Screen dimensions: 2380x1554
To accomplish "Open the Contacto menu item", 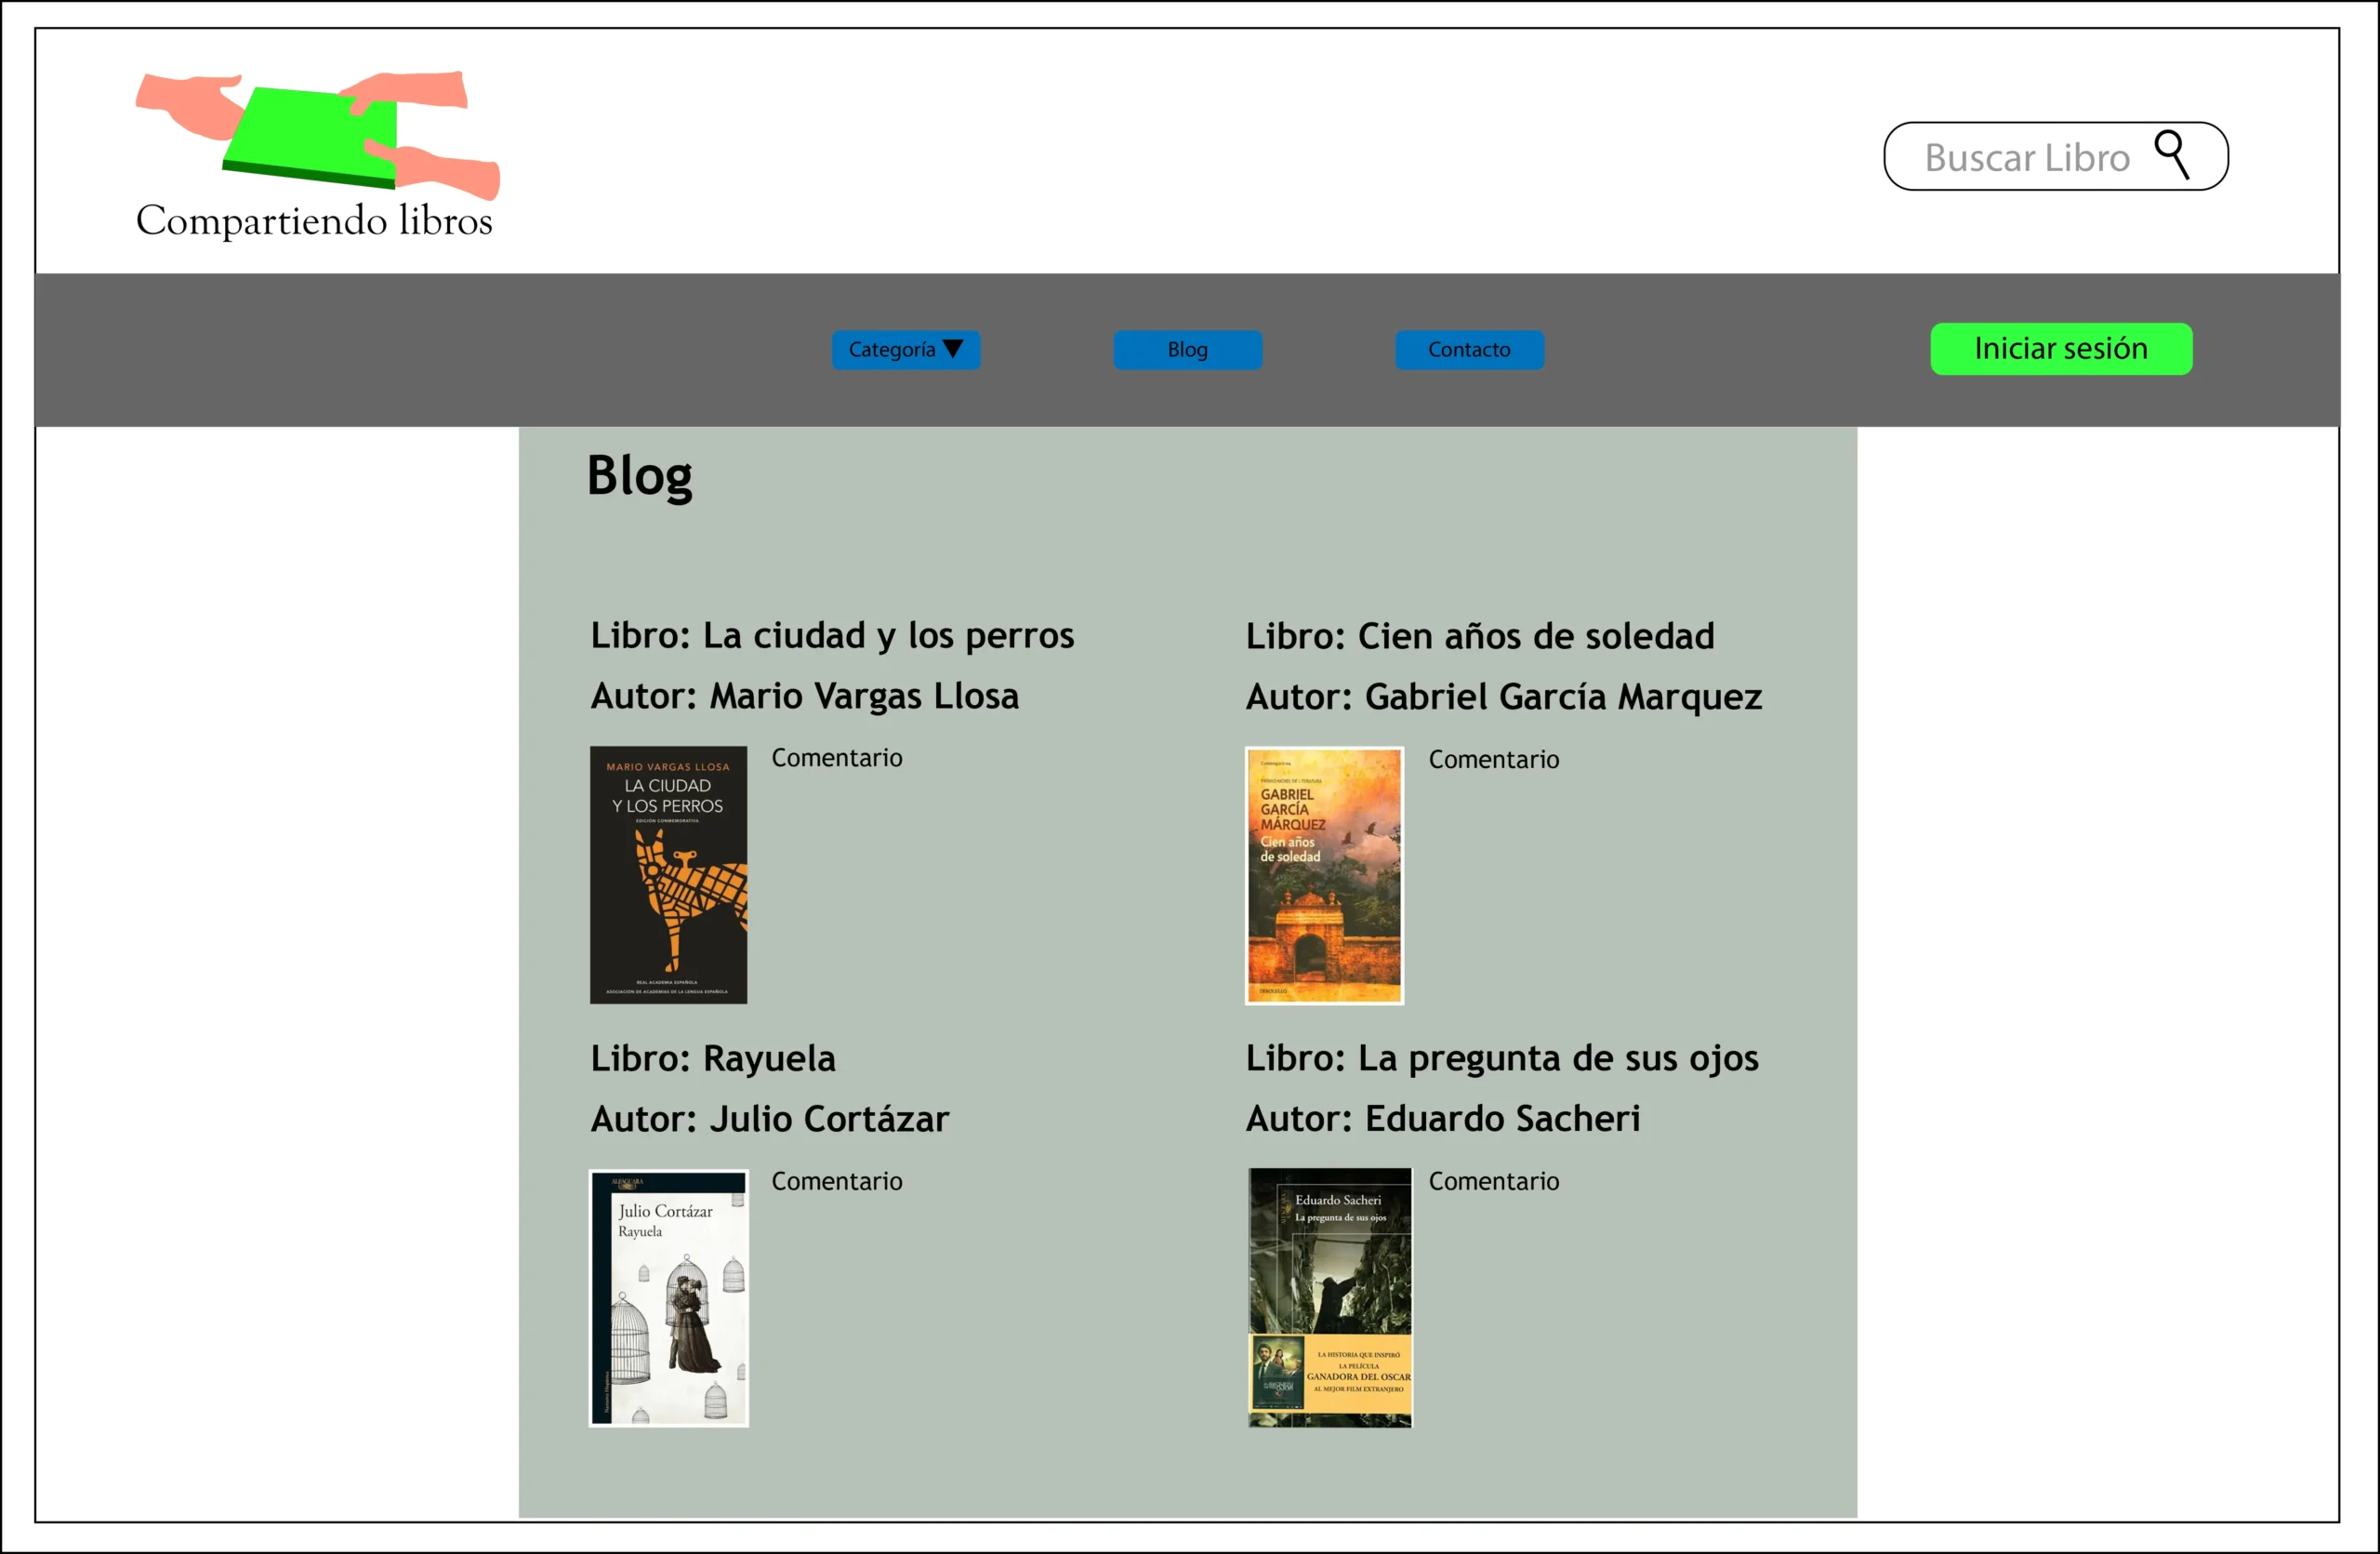I will (x=1468, y=350).
